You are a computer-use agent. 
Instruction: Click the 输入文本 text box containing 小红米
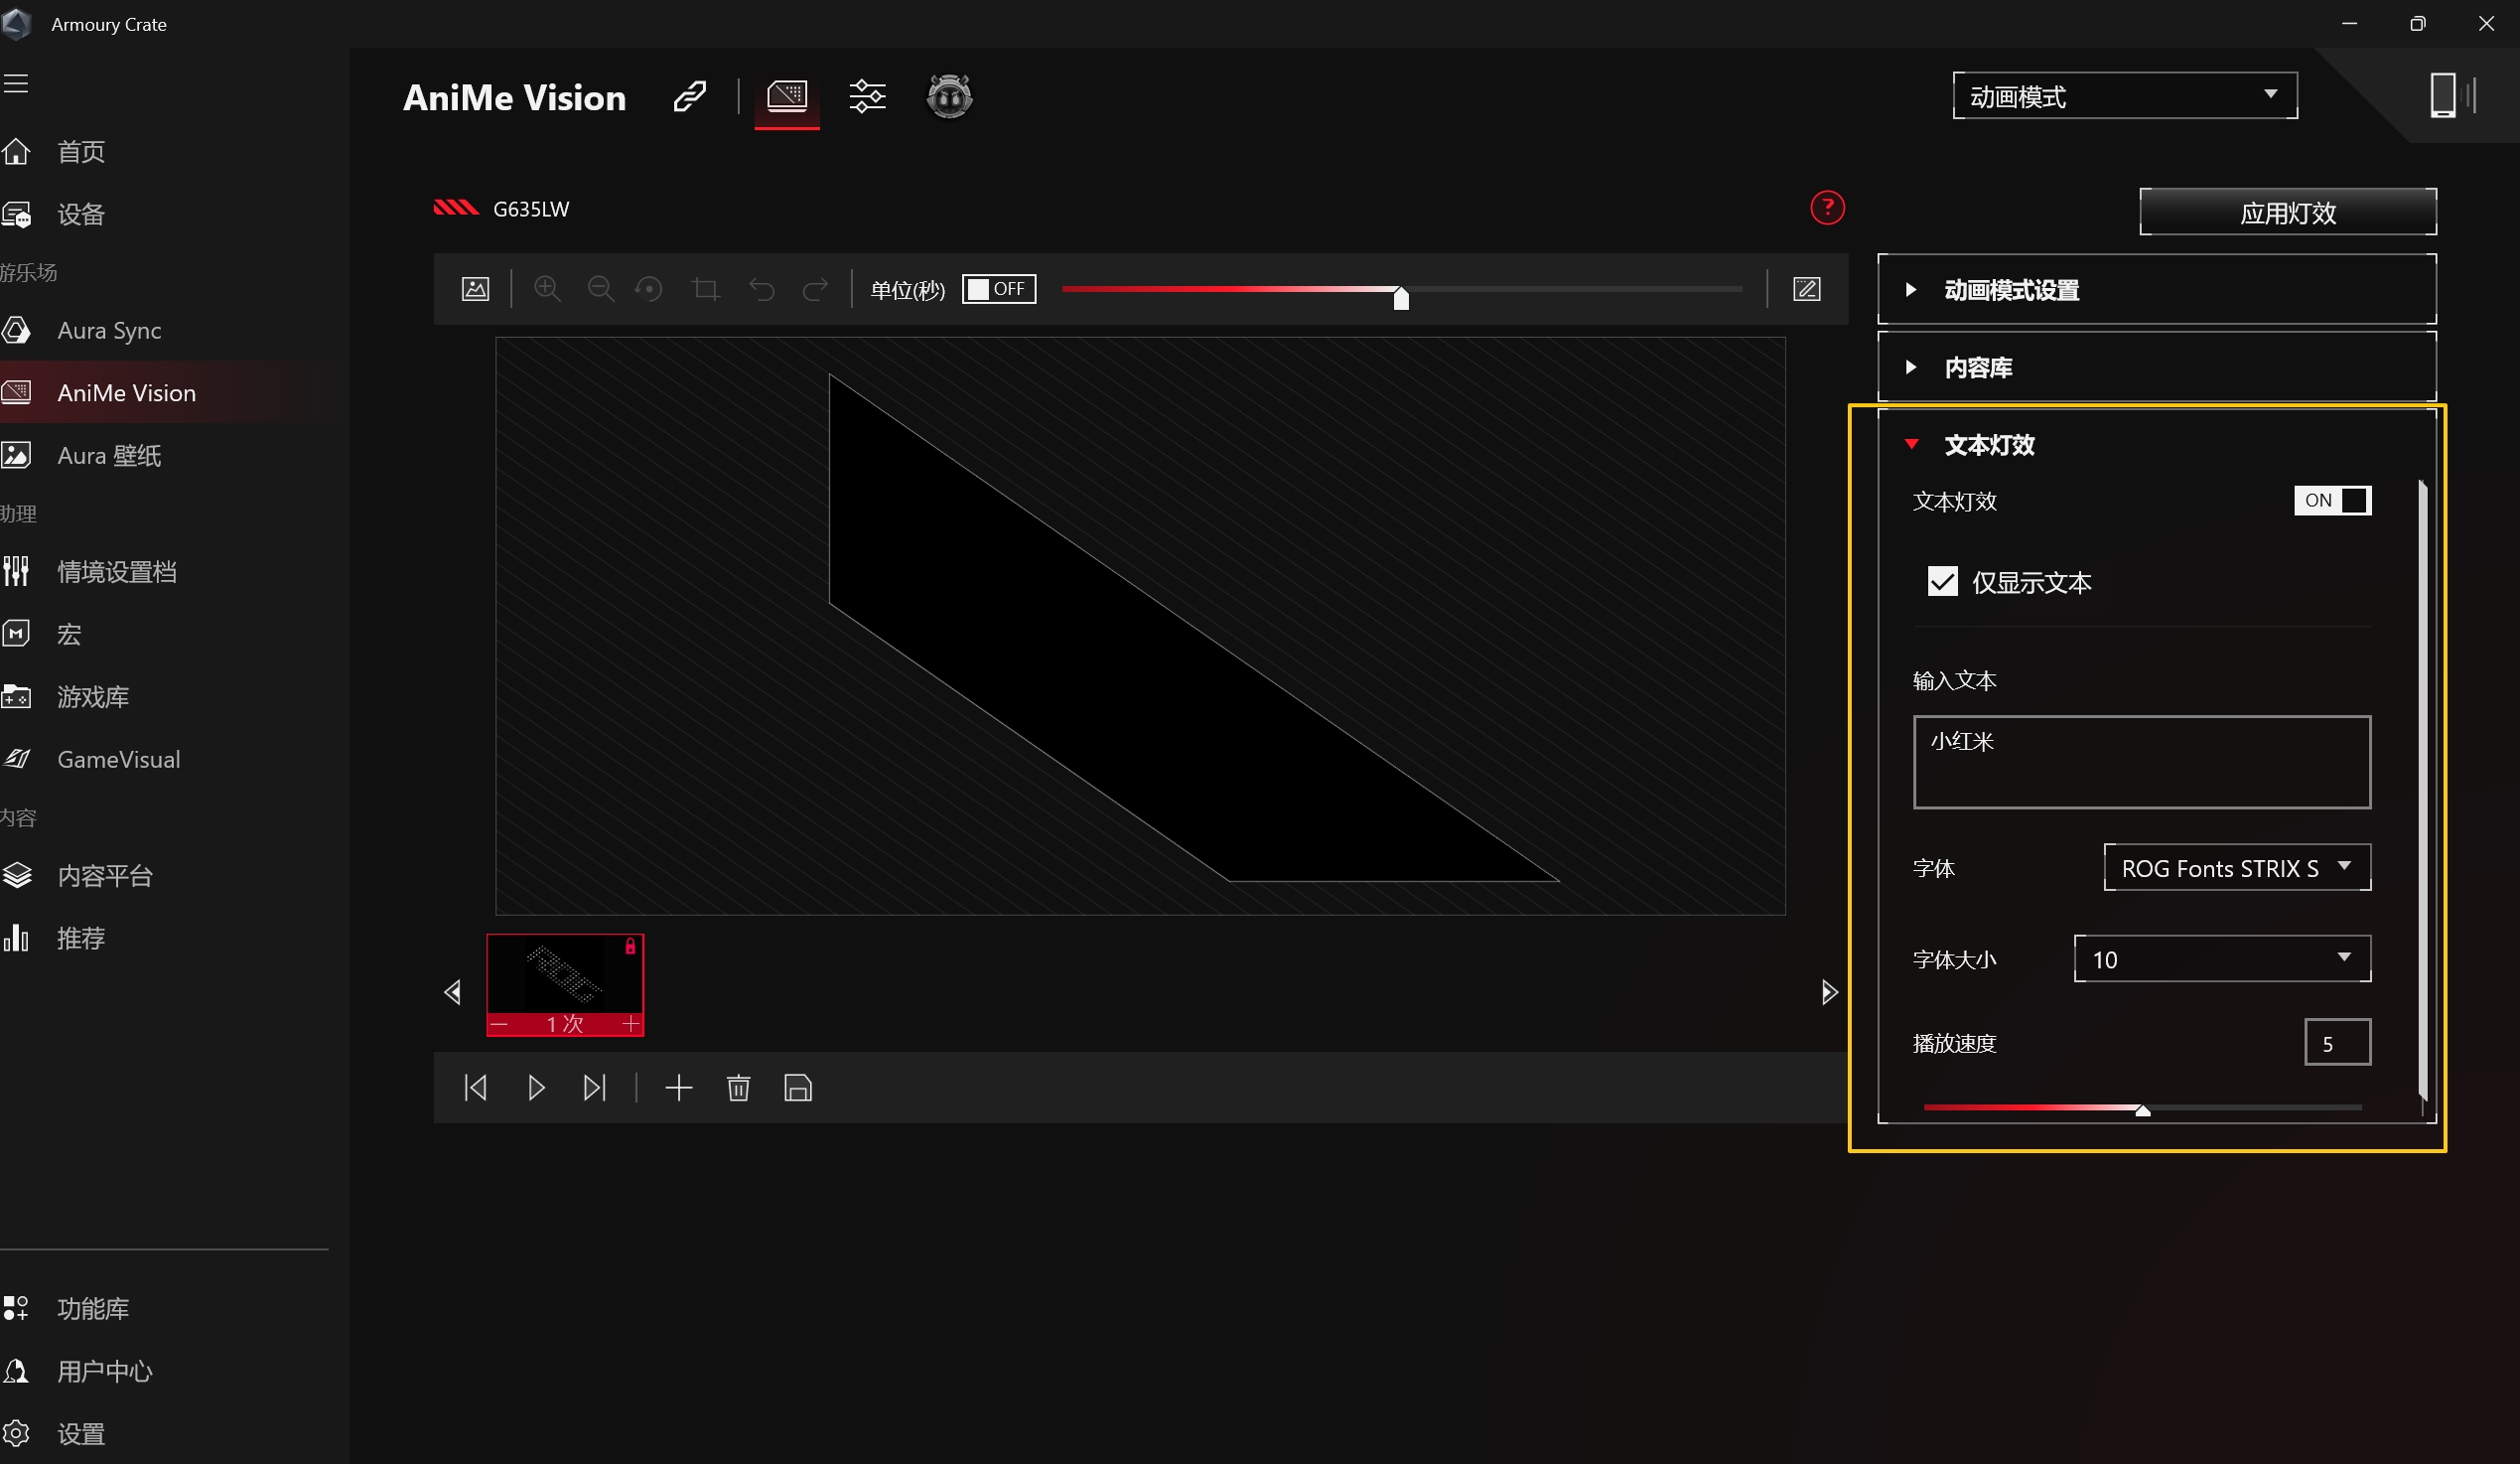(x=2142, y=762)
